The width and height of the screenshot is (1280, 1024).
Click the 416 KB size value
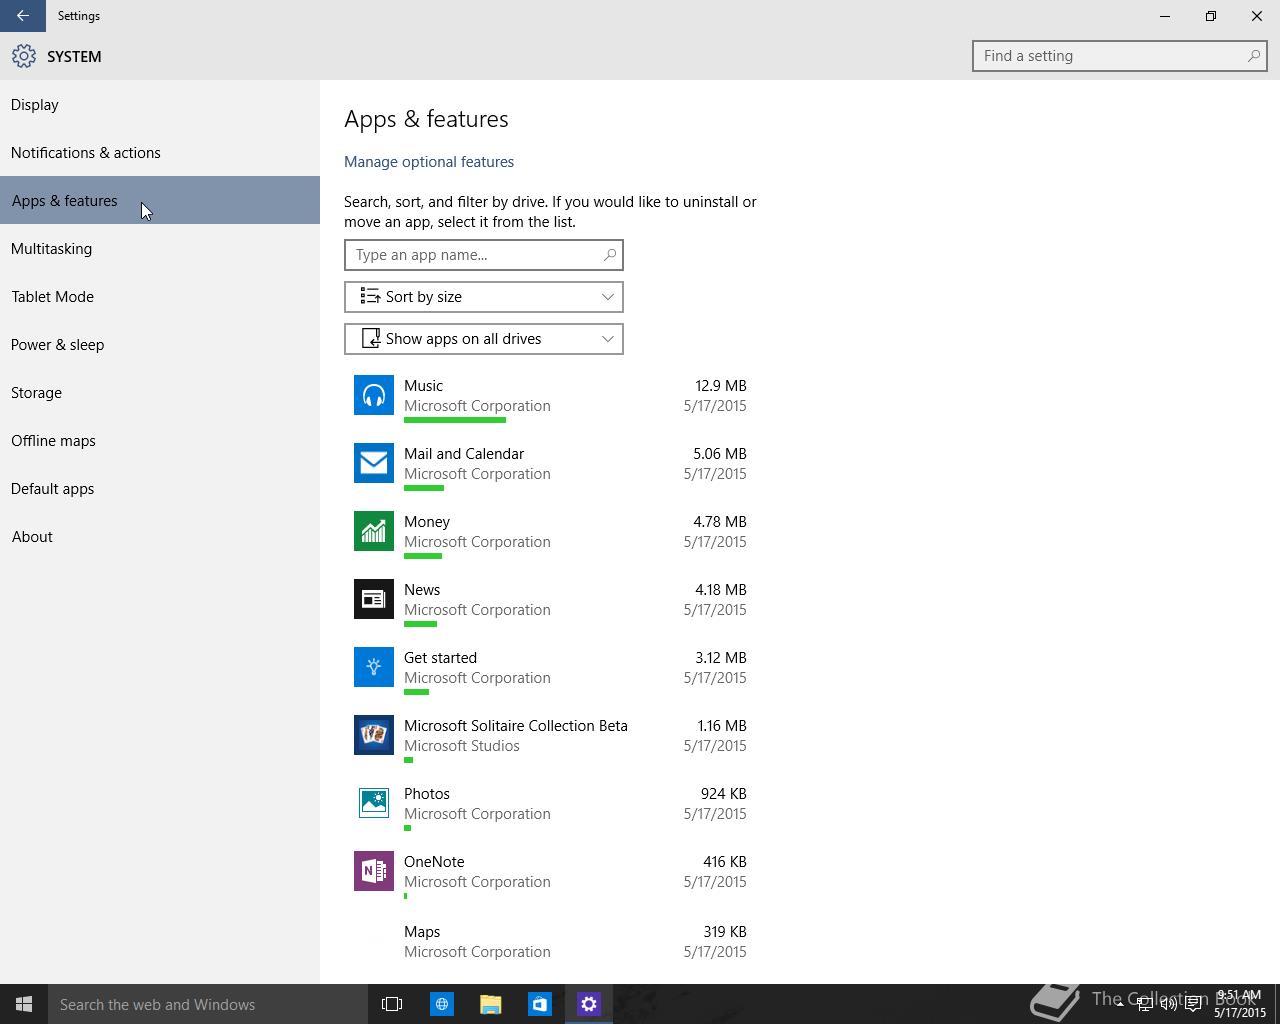[x=725, y=861]
